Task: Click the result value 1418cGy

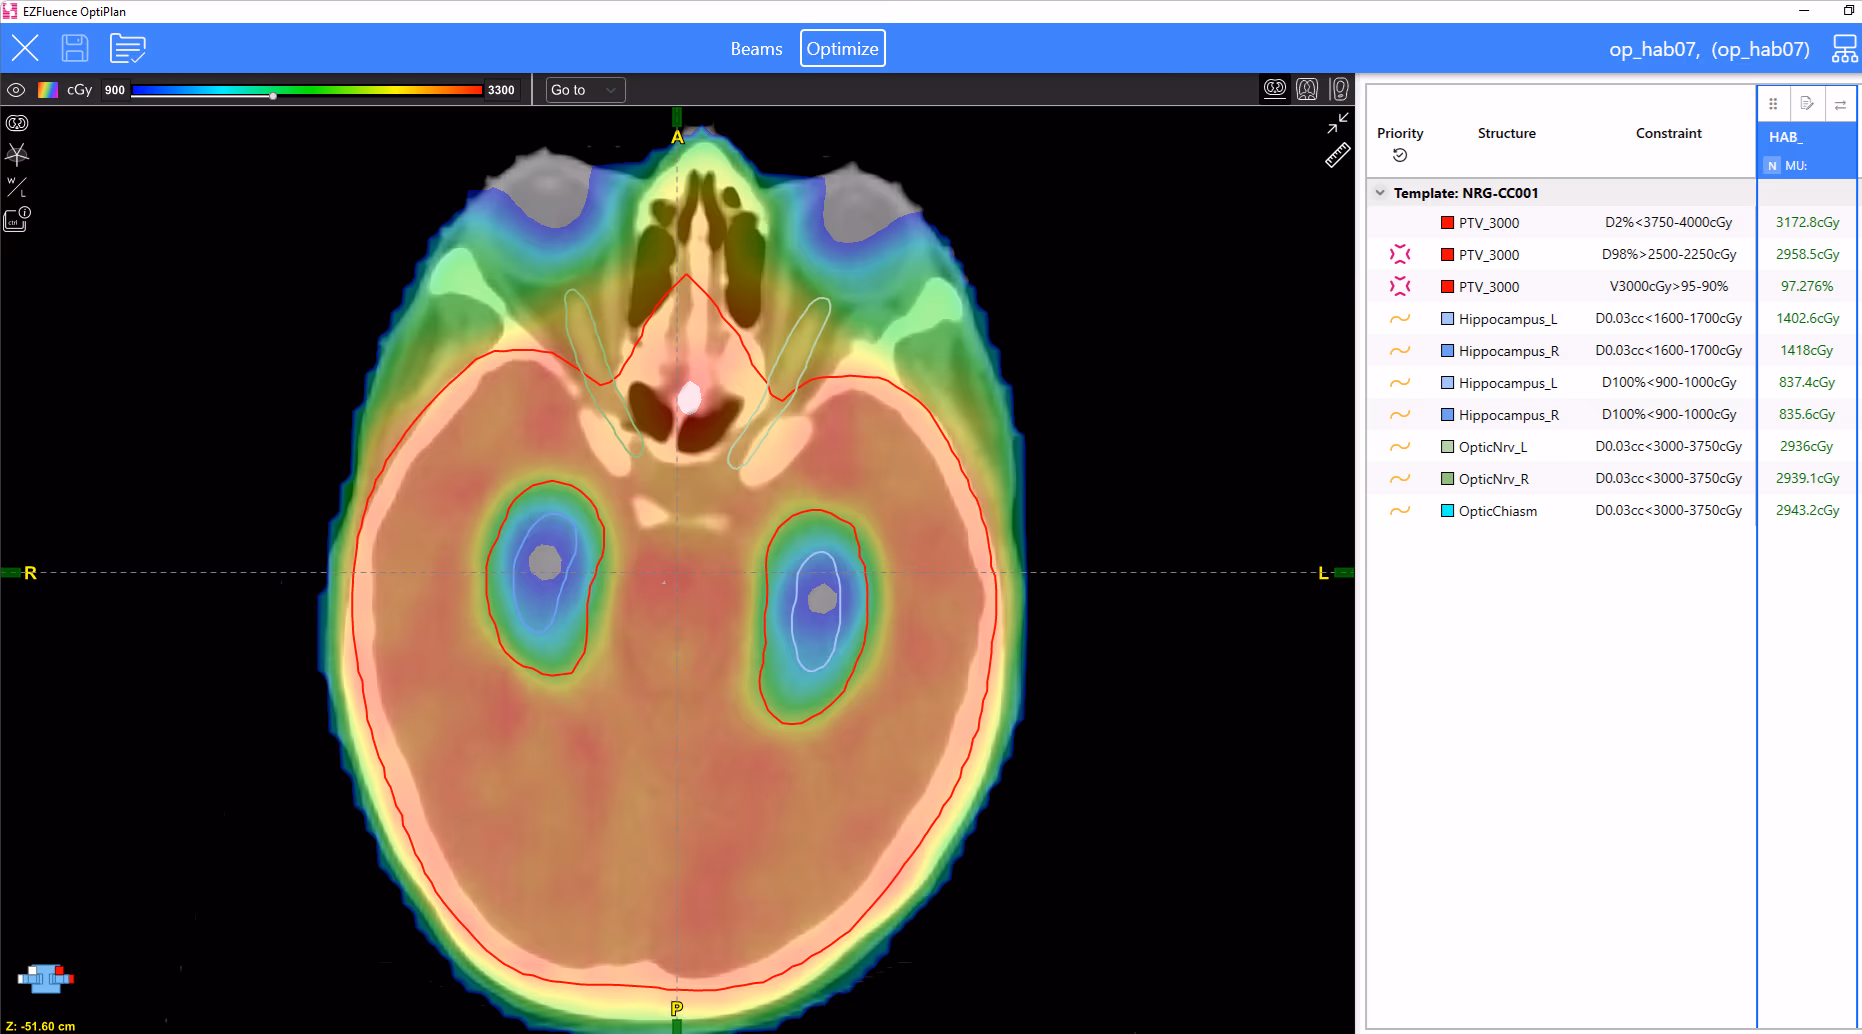Action: point(1807,350)
